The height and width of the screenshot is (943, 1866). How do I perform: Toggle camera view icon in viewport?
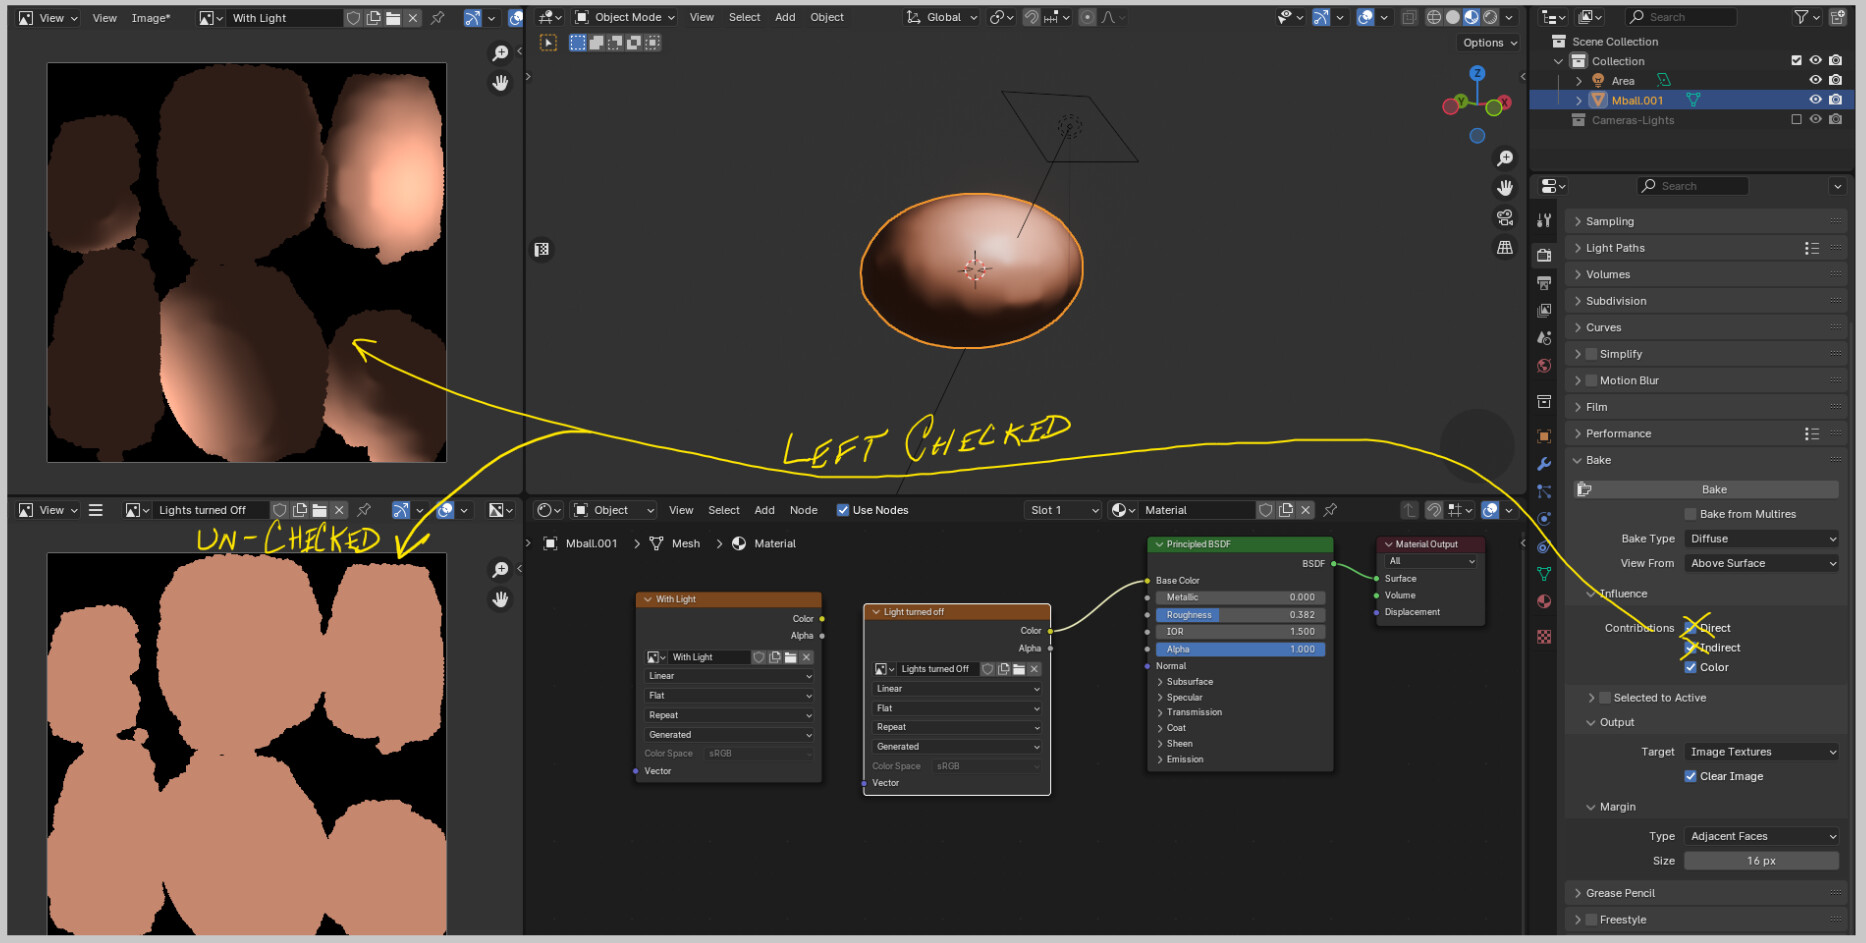point(1505,218)
